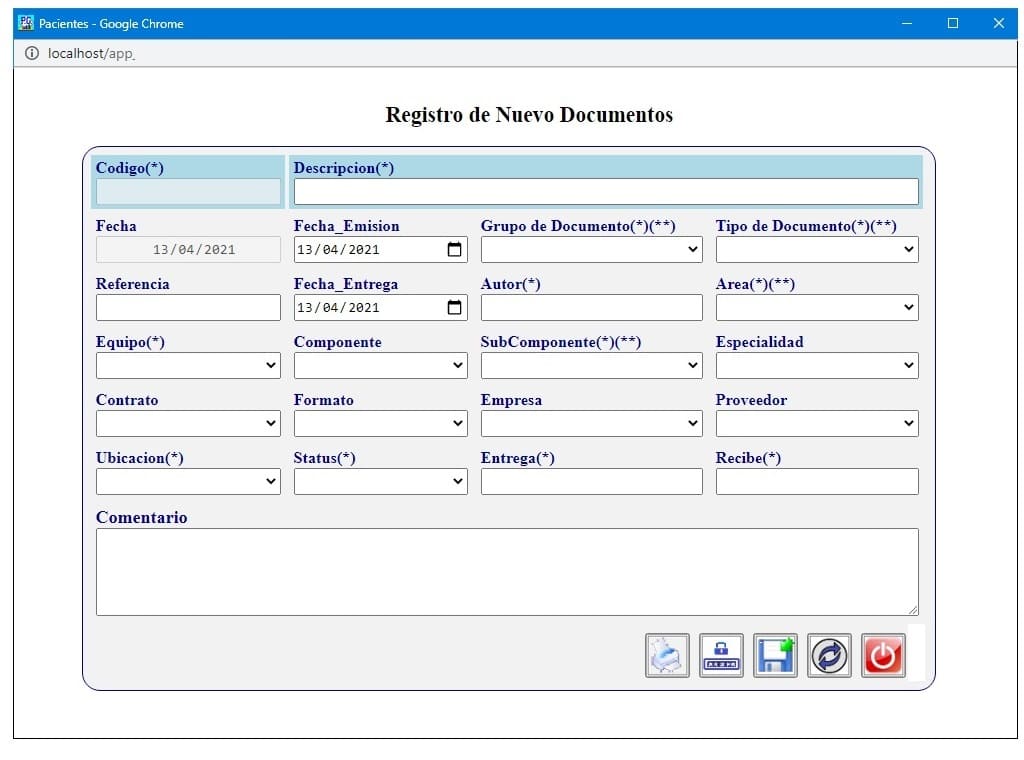
Task: Expand the Status dropdown
Action: click(381, 481)
